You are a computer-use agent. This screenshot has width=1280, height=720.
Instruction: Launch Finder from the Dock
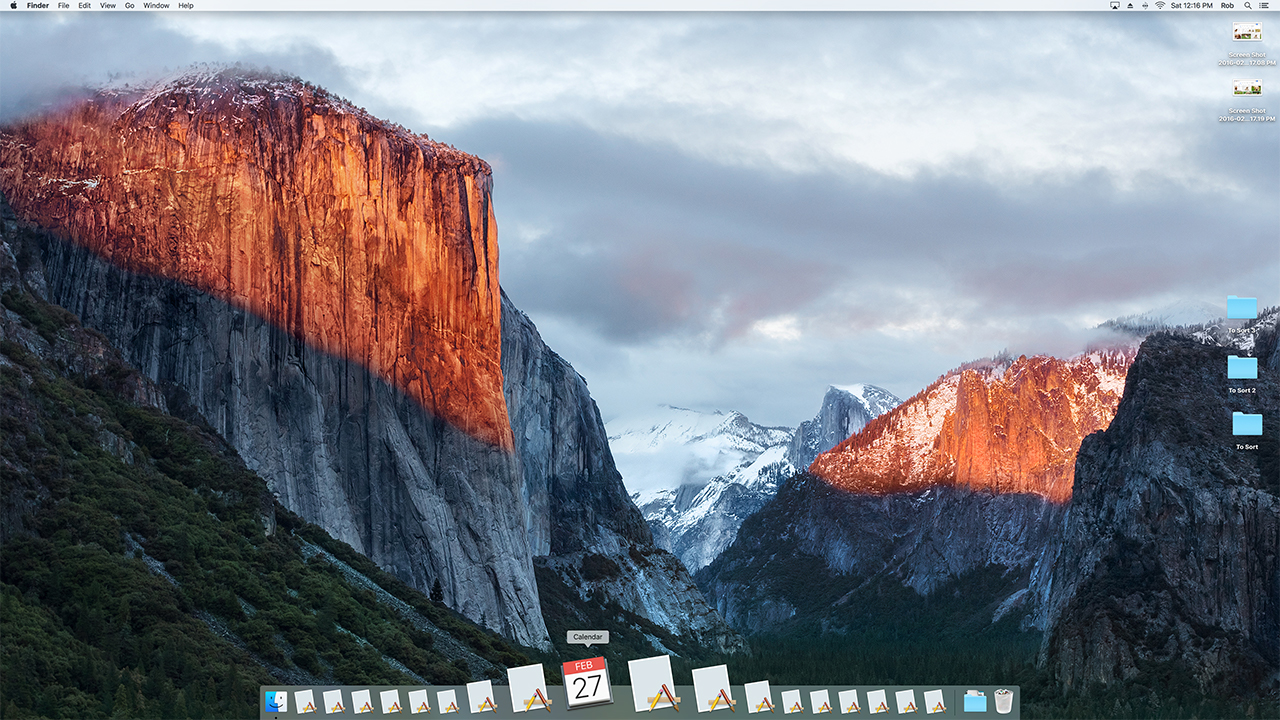(276, 701)
